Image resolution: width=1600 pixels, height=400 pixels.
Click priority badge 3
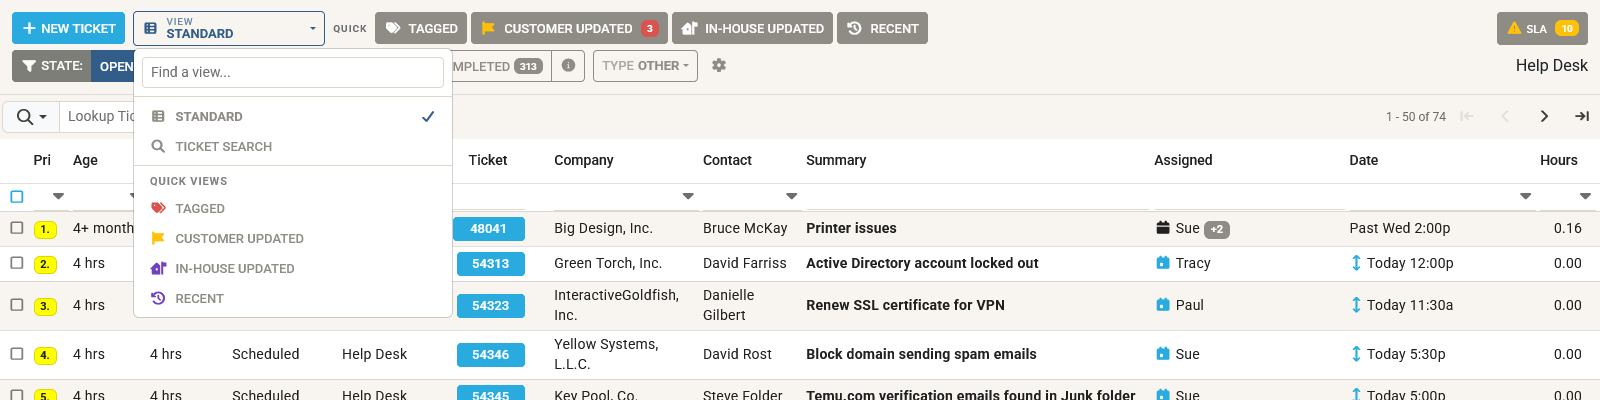45,306
